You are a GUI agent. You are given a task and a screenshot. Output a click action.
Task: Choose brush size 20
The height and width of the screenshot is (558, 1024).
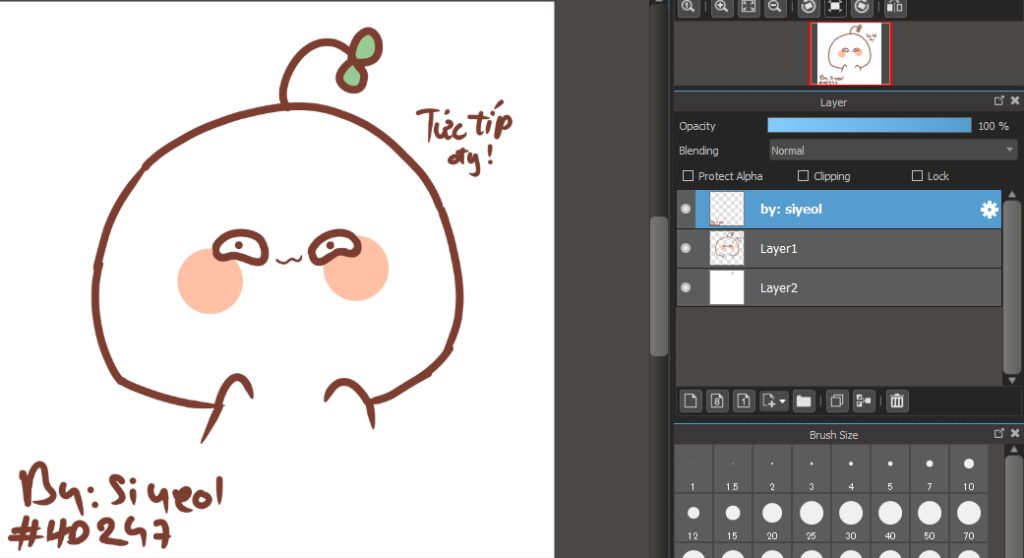[x=772, y=518]
